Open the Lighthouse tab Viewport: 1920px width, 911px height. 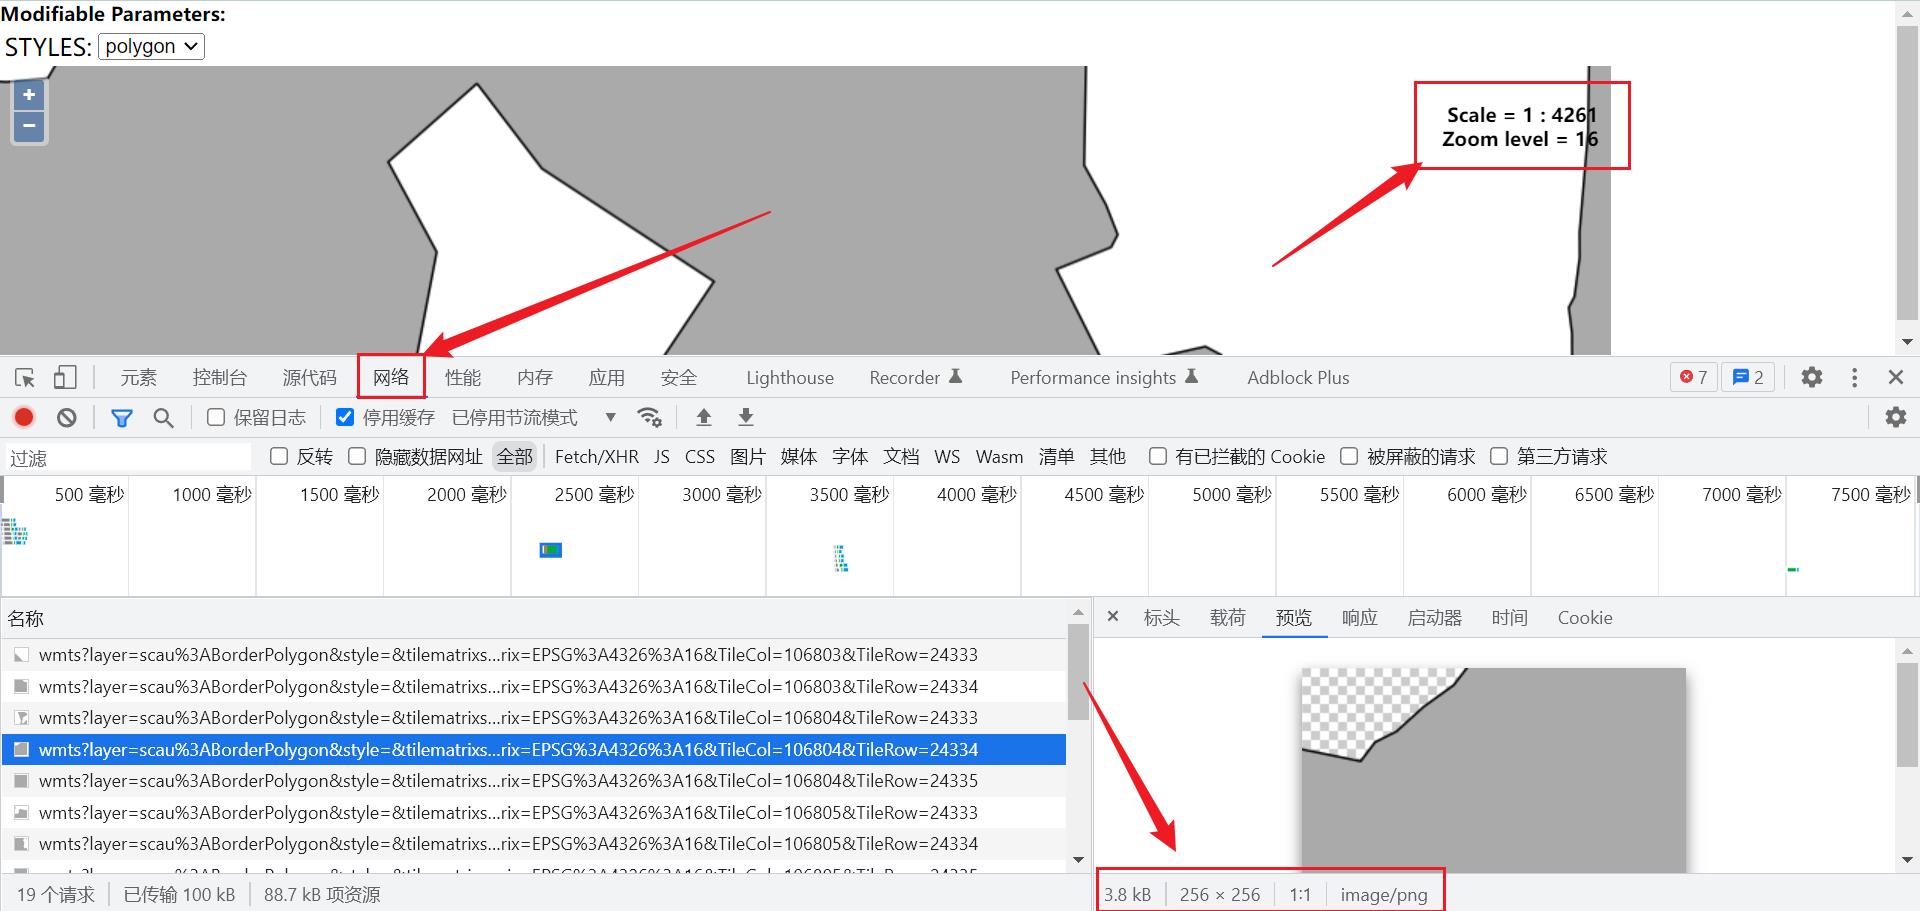[790, 377]
